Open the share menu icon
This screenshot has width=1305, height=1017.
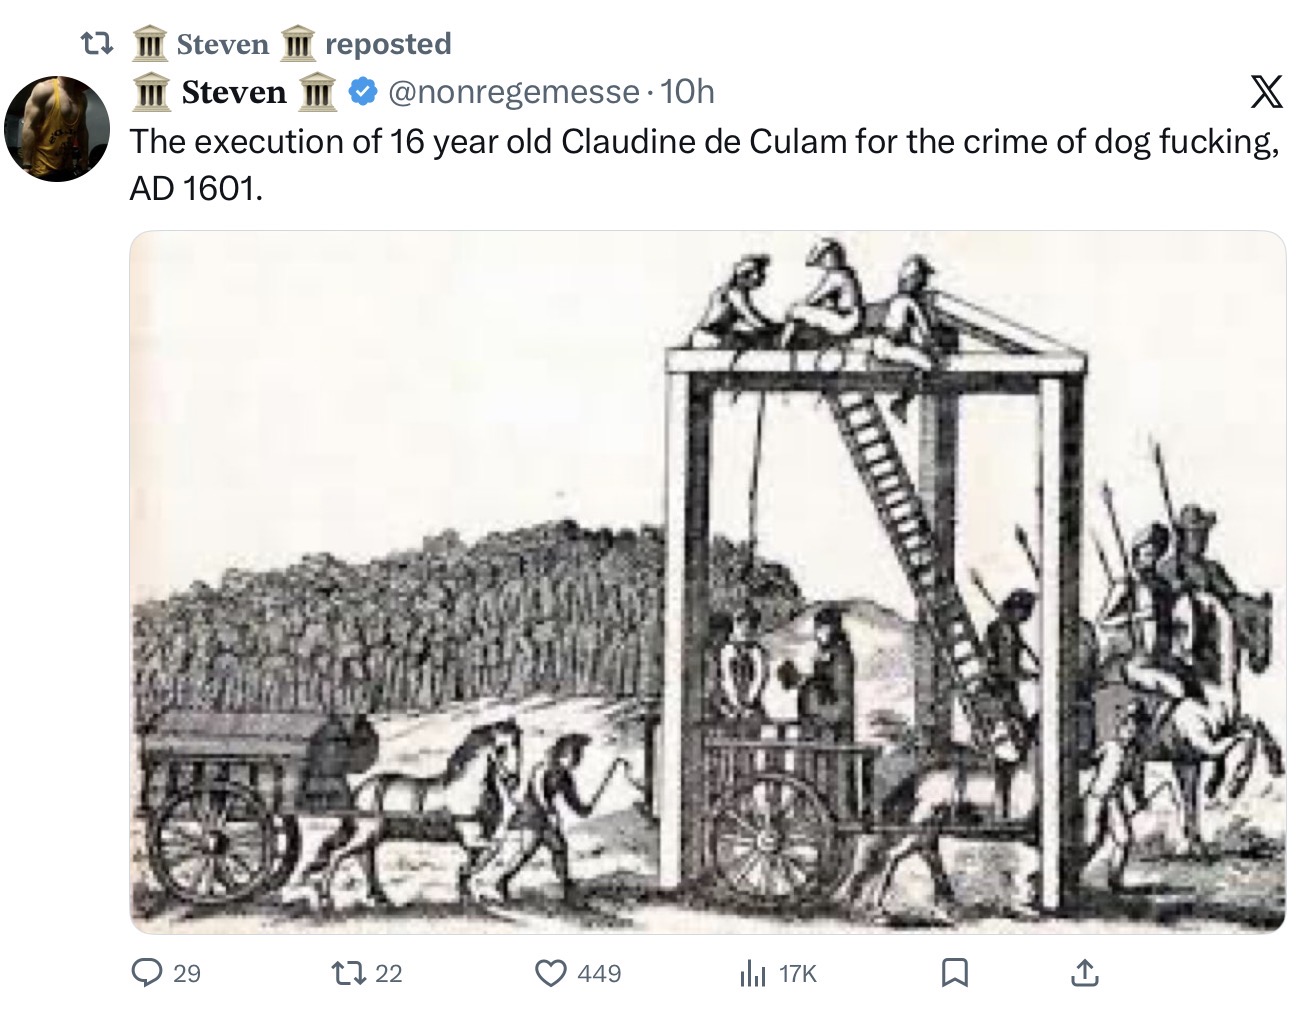click(x=1084, y=972)
